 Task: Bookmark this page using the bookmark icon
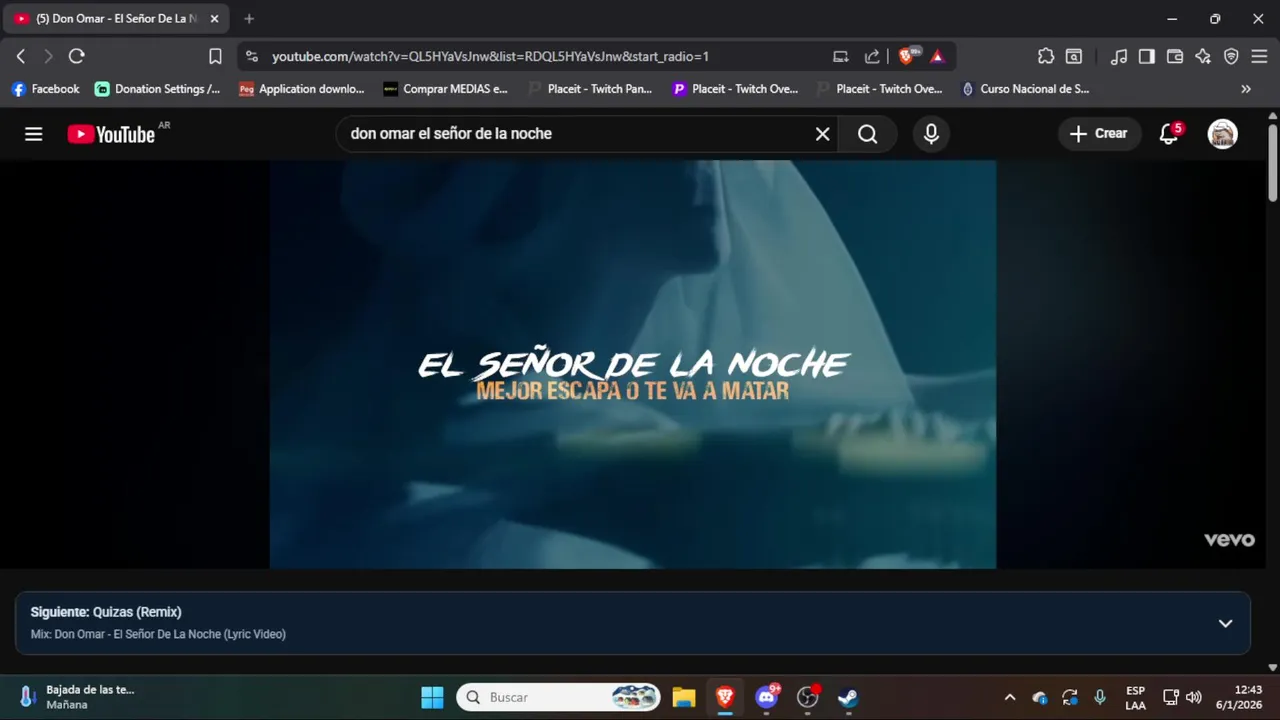pos(215,56)
